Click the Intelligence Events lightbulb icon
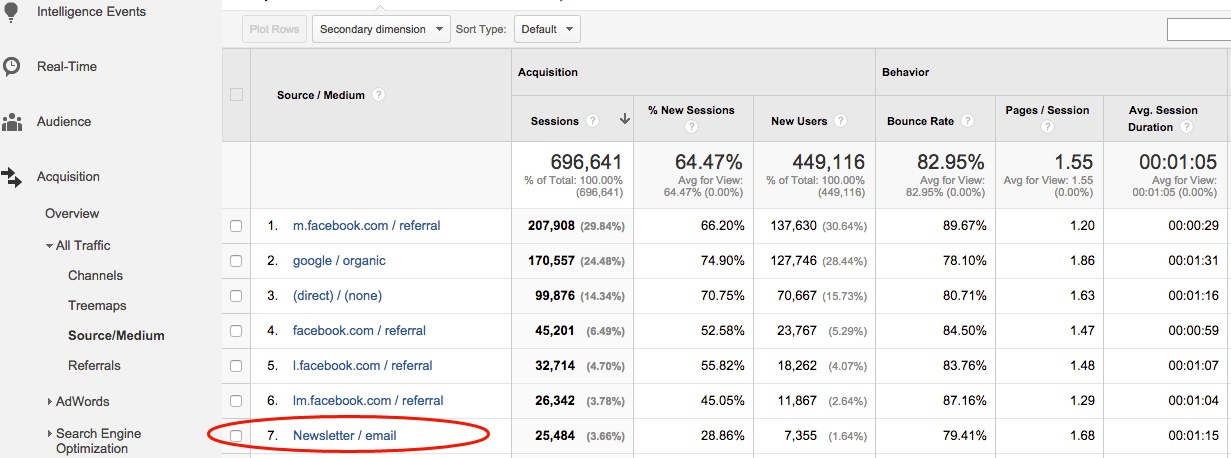 (12, 12)
